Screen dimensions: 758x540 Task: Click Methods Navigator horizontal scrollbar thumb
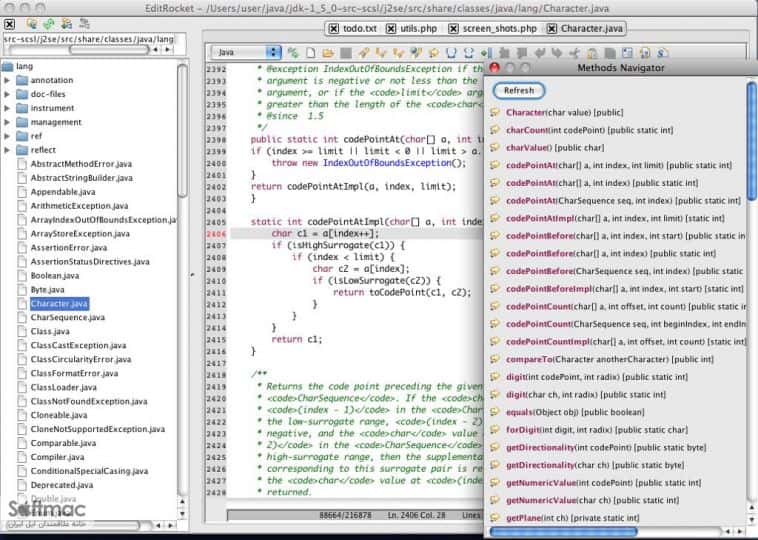click(563, 531)
